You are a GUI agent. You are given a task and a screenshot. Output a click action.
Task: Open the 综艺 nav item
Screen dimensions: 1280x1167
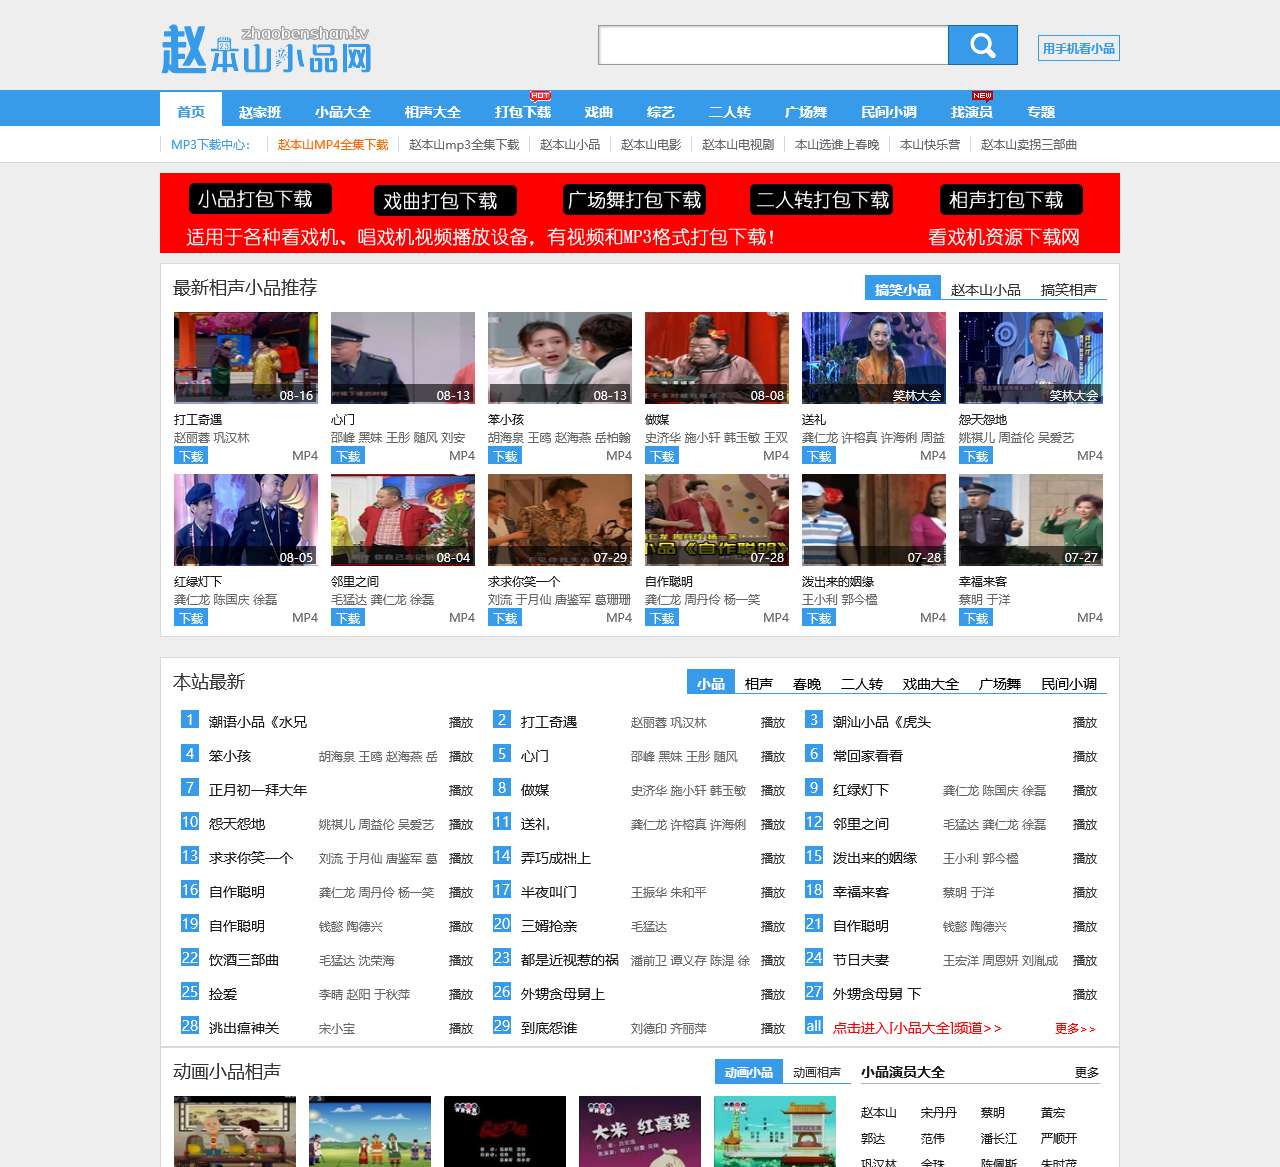coord(661,112)
